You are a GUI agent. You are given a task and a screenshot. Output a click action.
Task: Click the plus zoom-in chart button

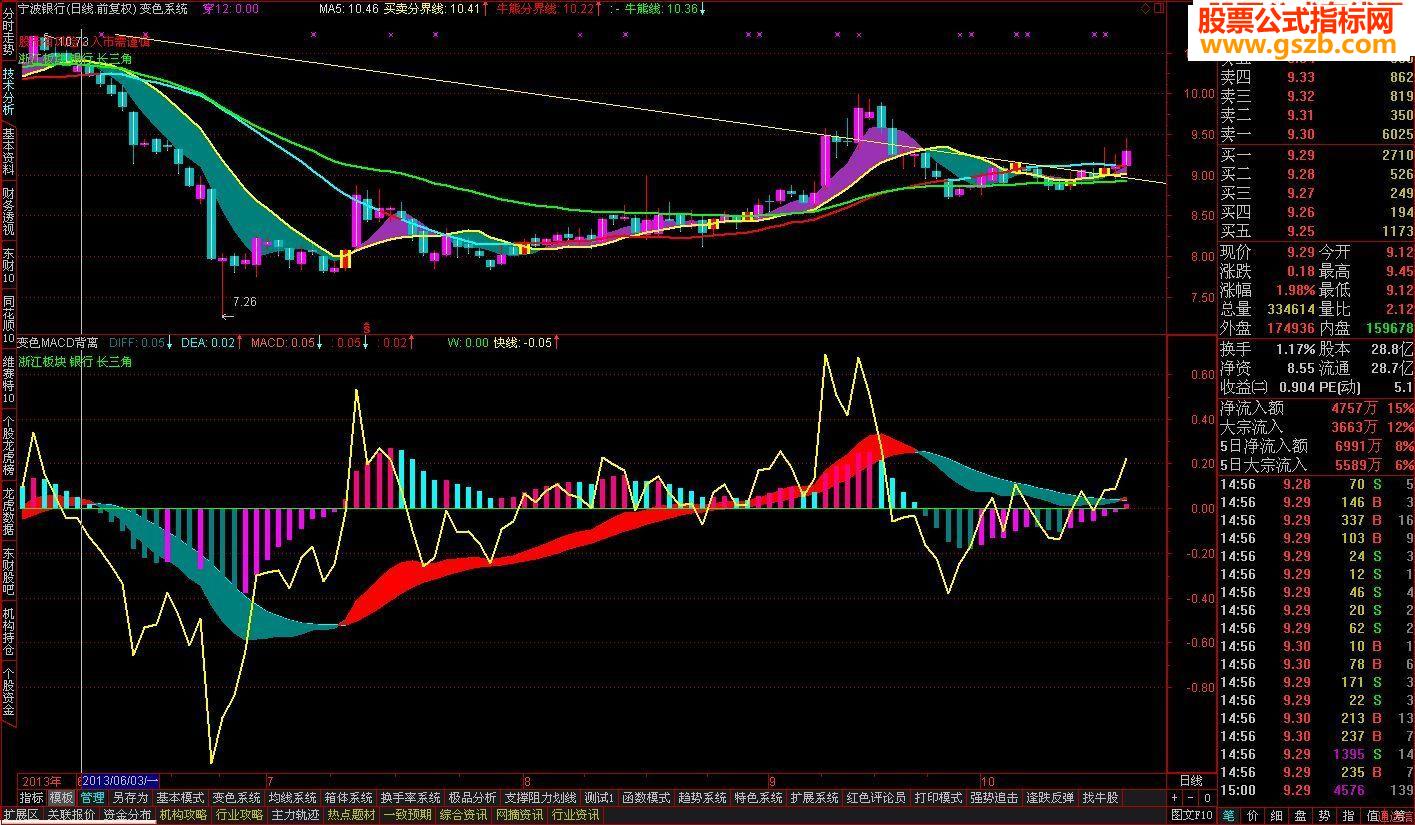[1174, 798]
